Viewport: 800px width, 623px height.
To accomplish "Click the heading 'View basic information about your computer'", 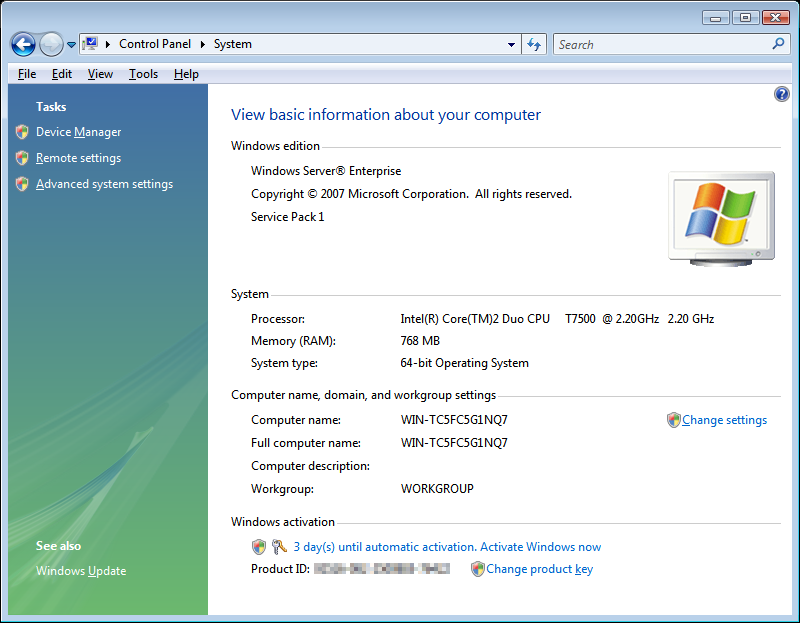I will (386, 115).
